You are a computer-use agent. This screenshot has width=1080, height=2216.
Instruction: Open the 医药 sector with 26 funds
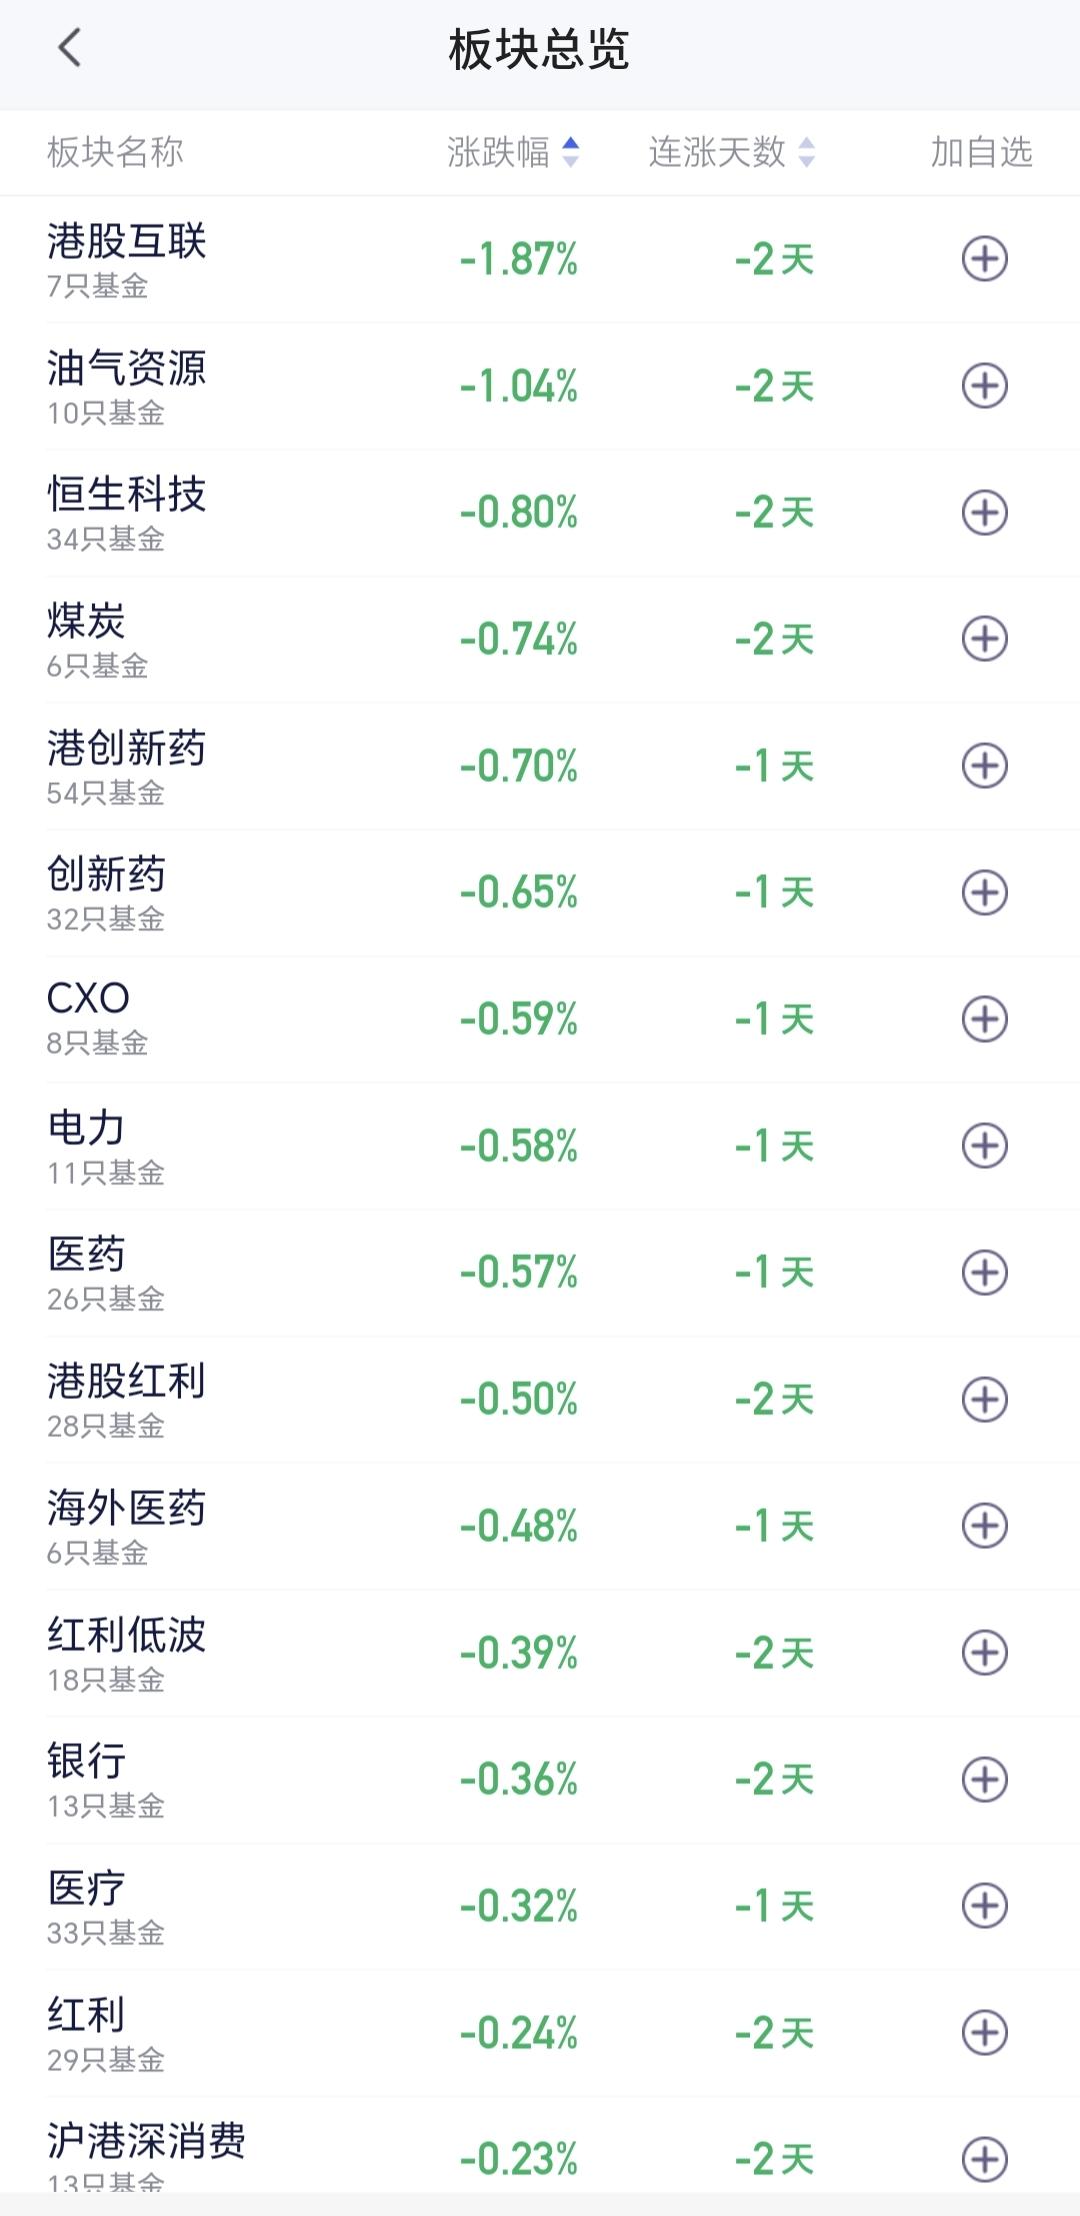540,1272
